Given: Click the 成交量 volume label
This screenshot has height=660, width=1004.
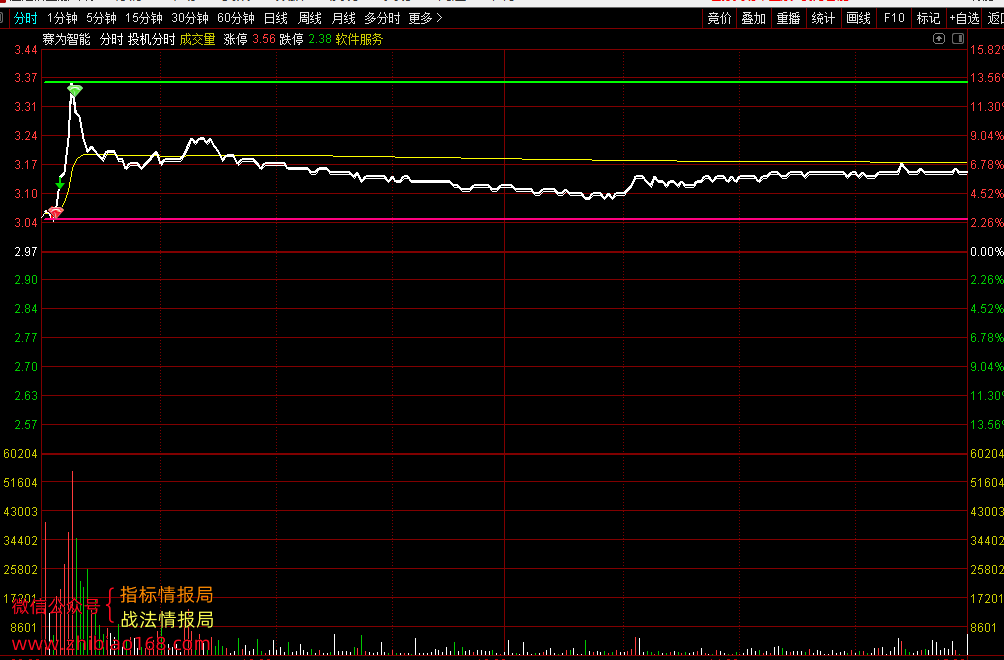Looking at the screenshot, I should pyautogui.click(x=197, y=39).
